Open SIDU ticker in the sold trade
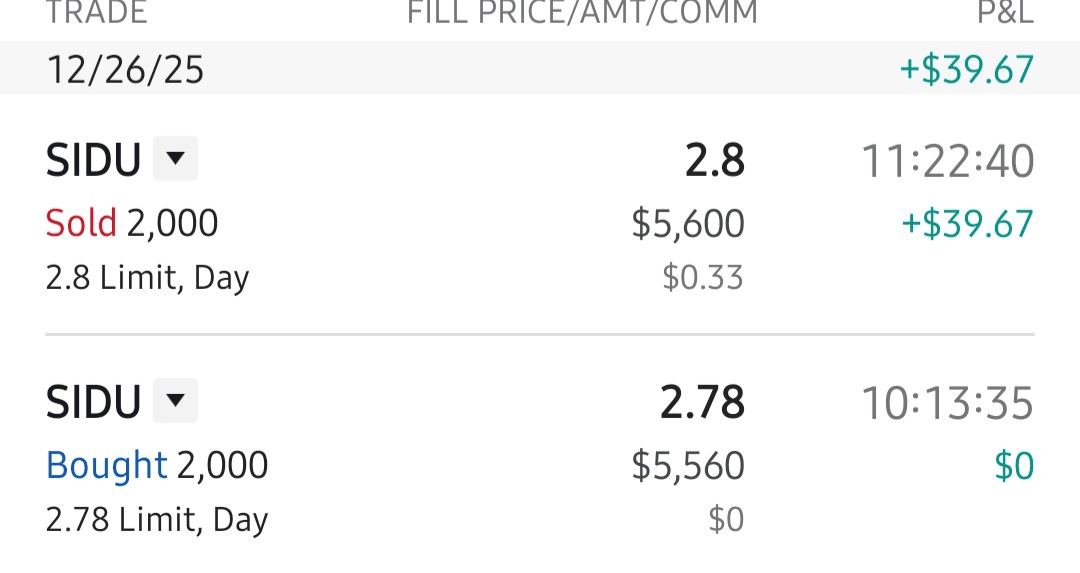 (93, 160)
